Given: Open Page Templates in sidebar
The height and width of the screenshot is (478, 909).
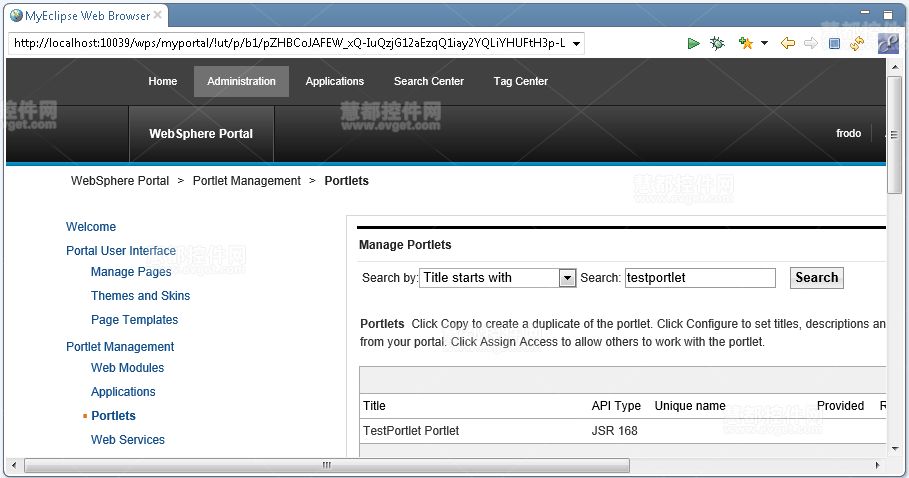Looking at the screenshot, I should pyautogui.click(x=134, y=320).
